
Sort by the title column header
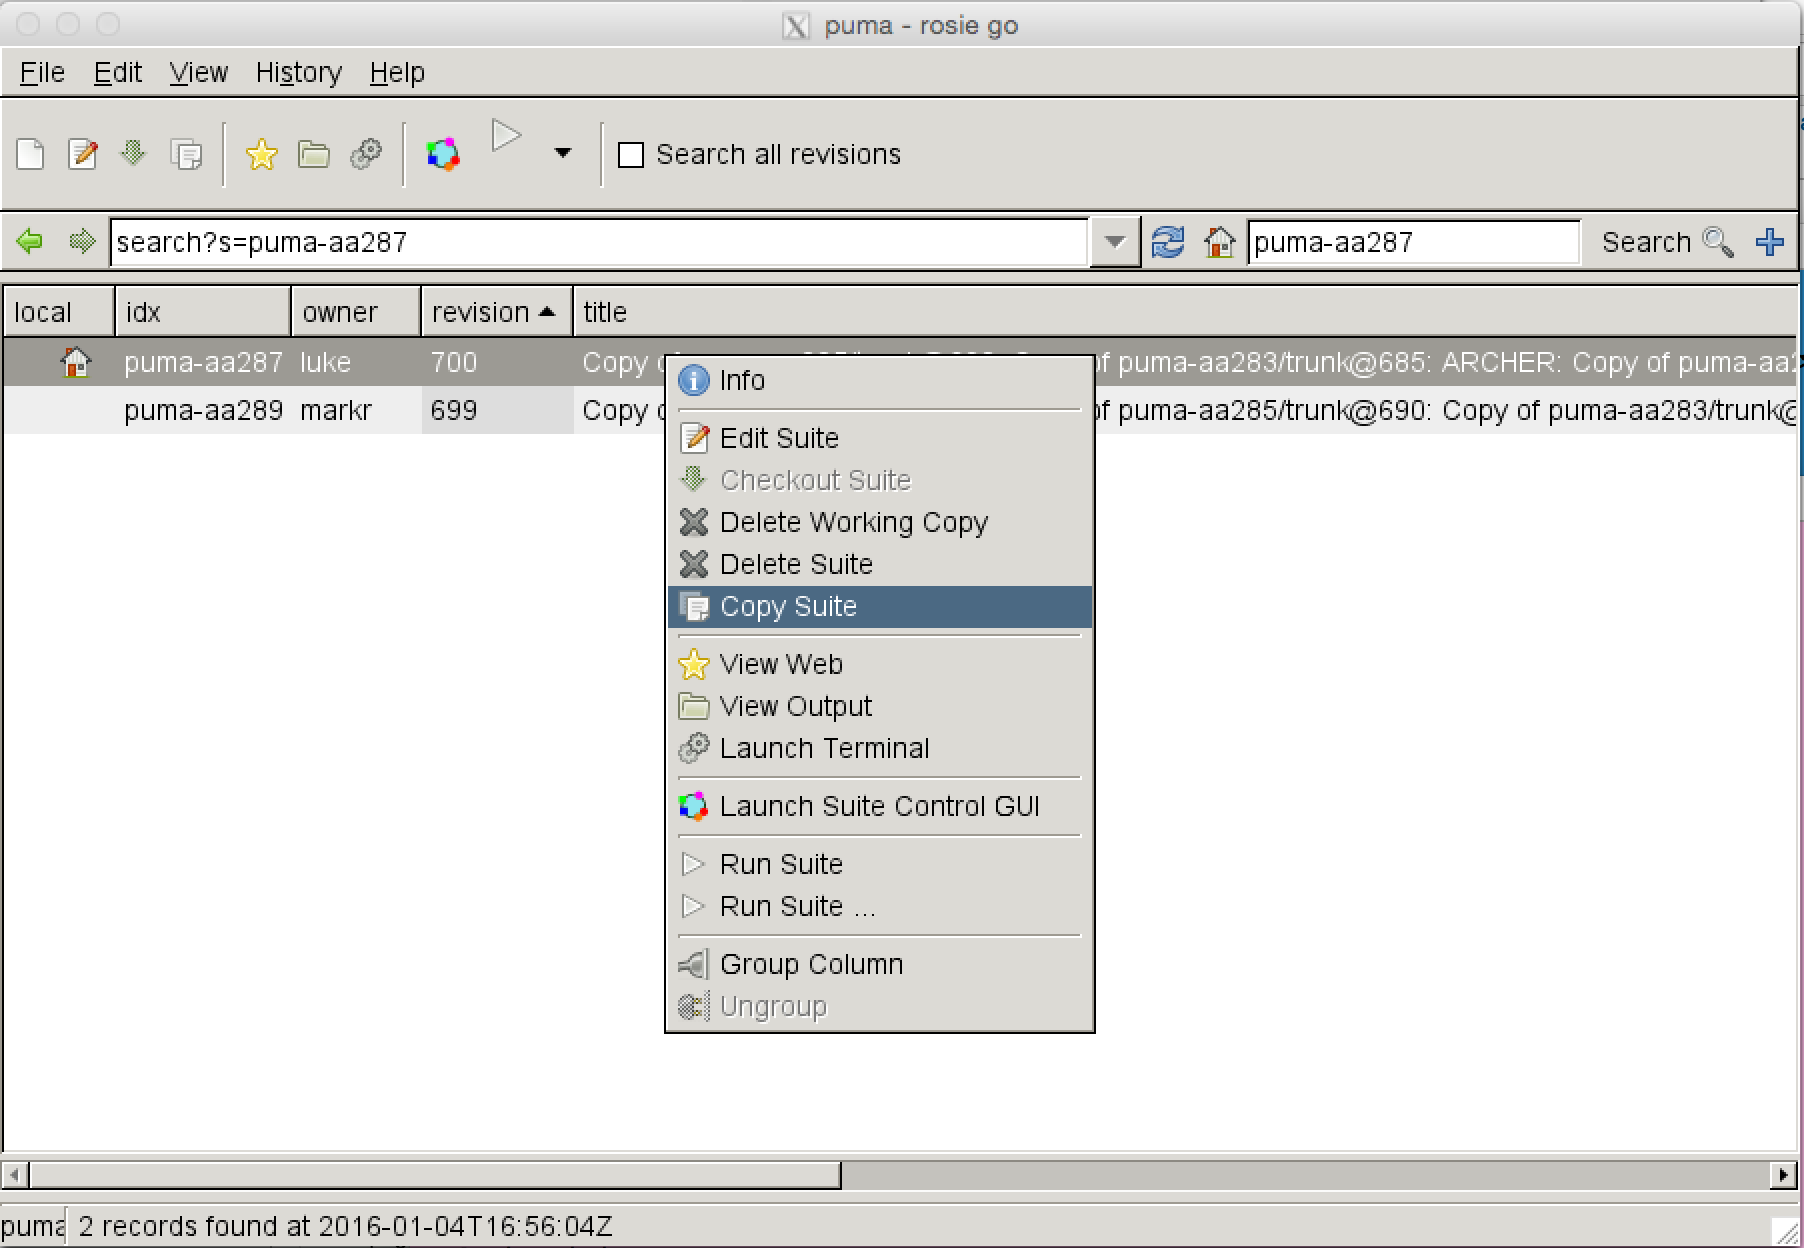click(x=1185, y=312)
